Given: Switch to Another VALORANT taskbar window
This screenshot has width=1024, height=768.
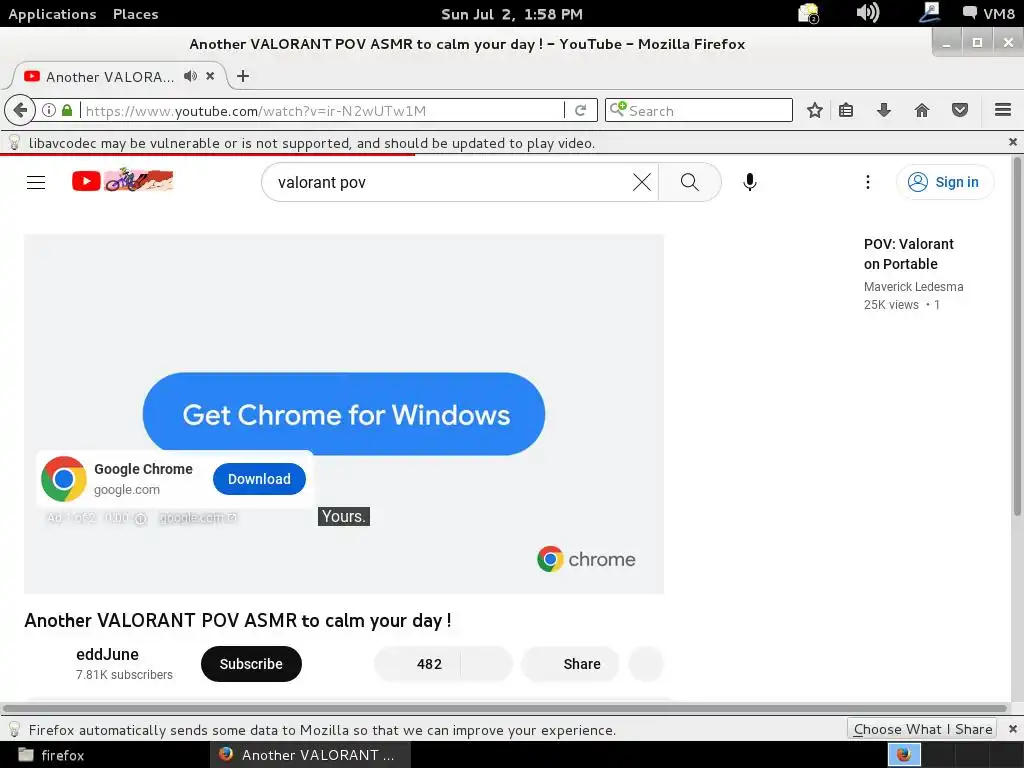Looking at the screenshot, I should point(310,755).
